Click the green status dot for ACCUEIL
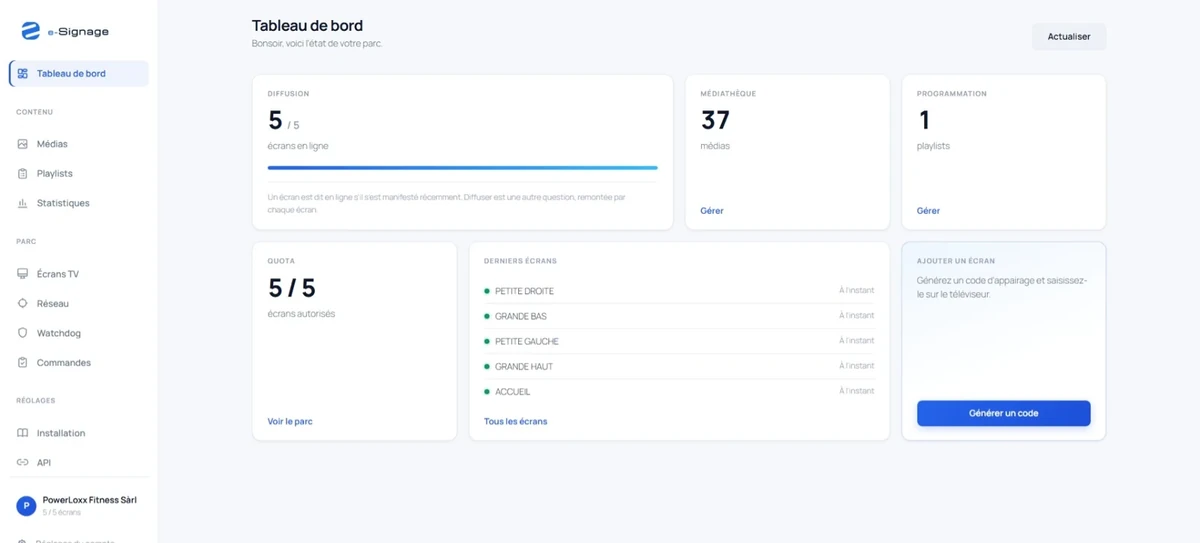Image resolution: width=1200 pixels, height=543 pixels. coord(487,392)
